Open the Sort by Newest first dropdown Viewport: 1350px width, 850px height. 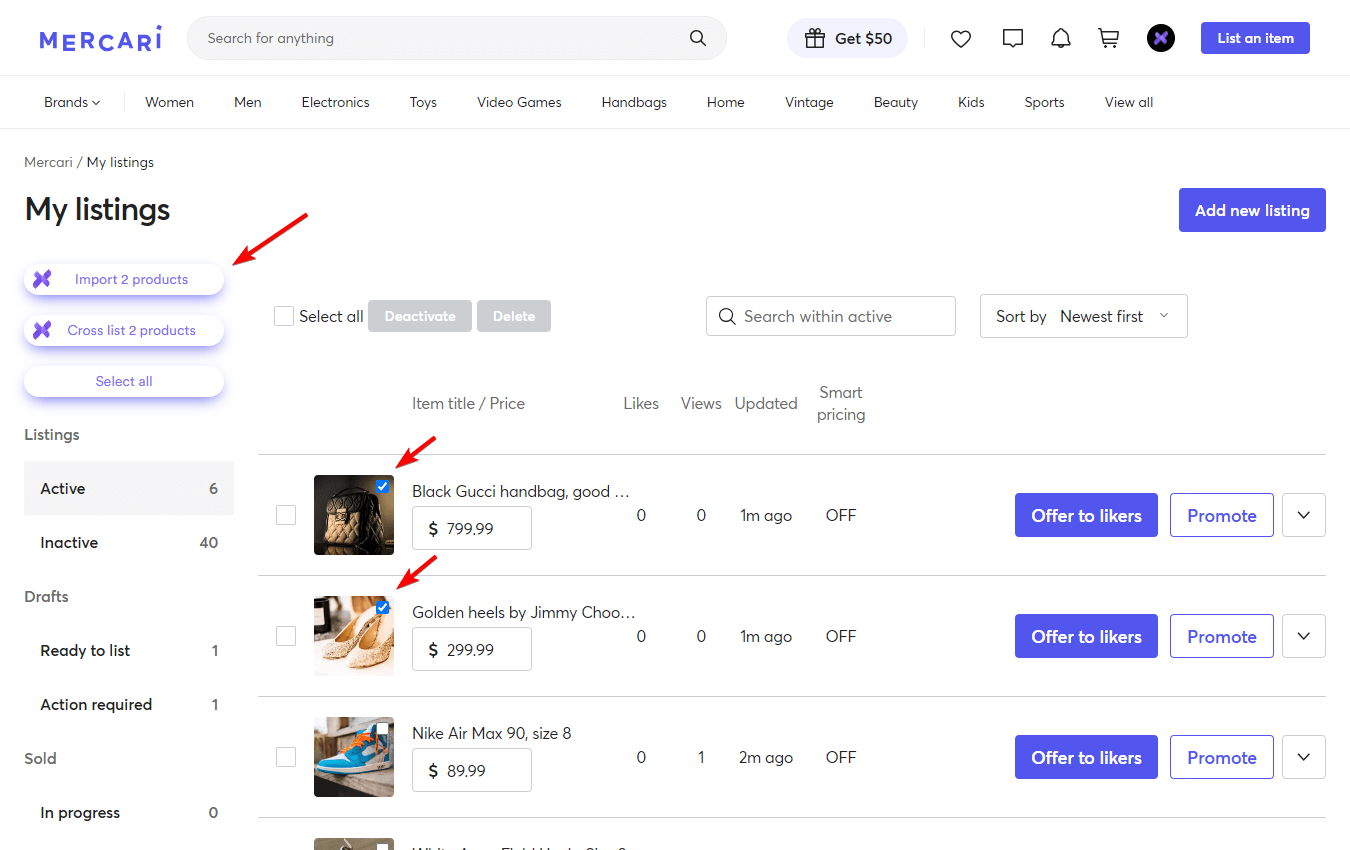(1084, 316)
